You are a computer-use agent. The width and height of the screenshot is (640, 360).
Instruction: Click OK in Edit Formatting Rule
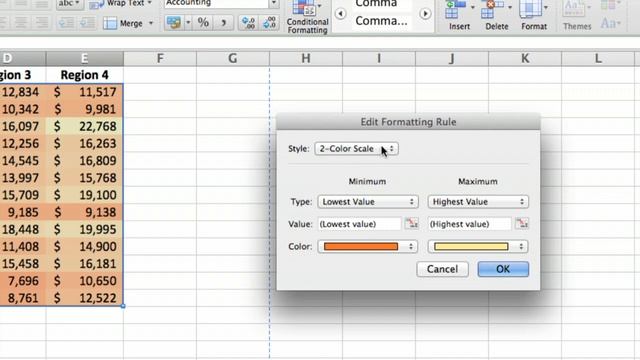tap(503, 269)
